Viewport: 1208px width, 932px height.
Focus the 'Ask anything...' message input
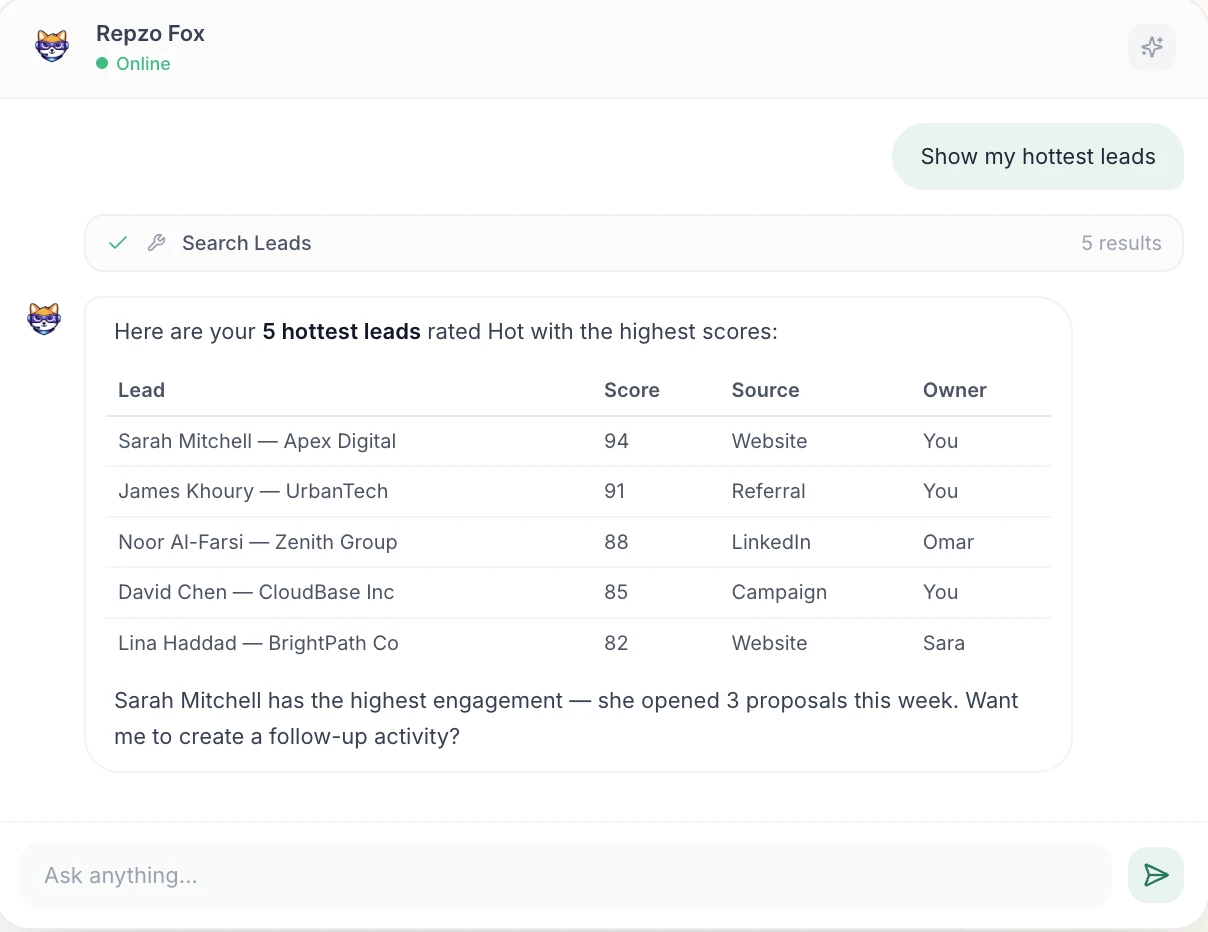click(566, 875)
